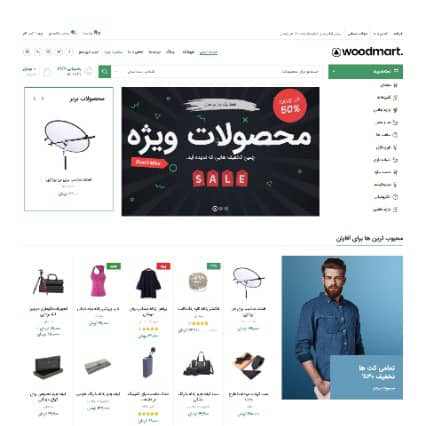426x426 pixels.
Task: Open the green-highlighted navigation menu item
Action: coord(113,52)
